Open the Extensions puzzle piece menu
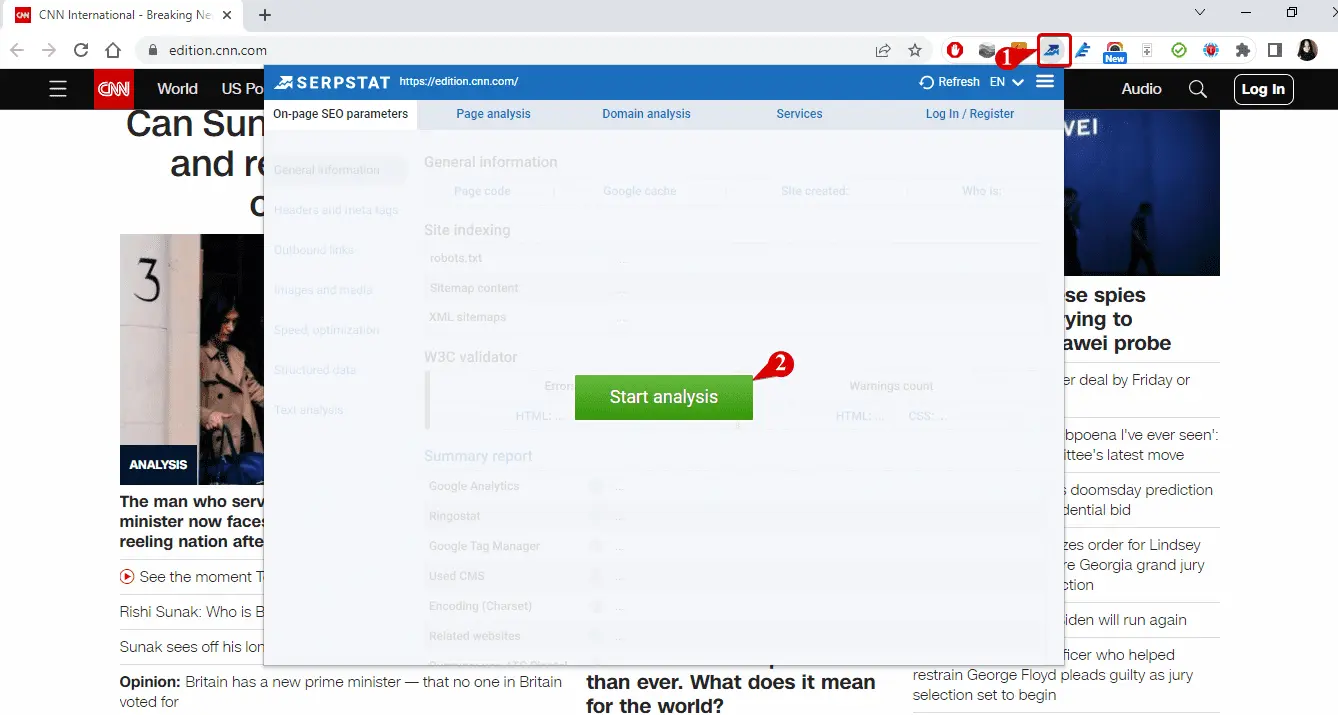This screenshot has width=1338, height=715. pos(1243,50)
